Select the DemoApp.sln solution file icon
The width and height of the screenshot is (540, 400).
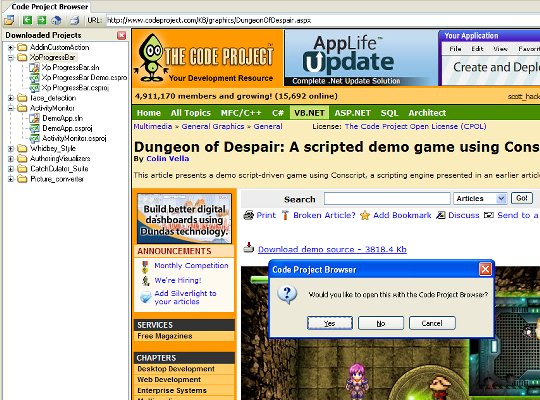tap(34, 119)
